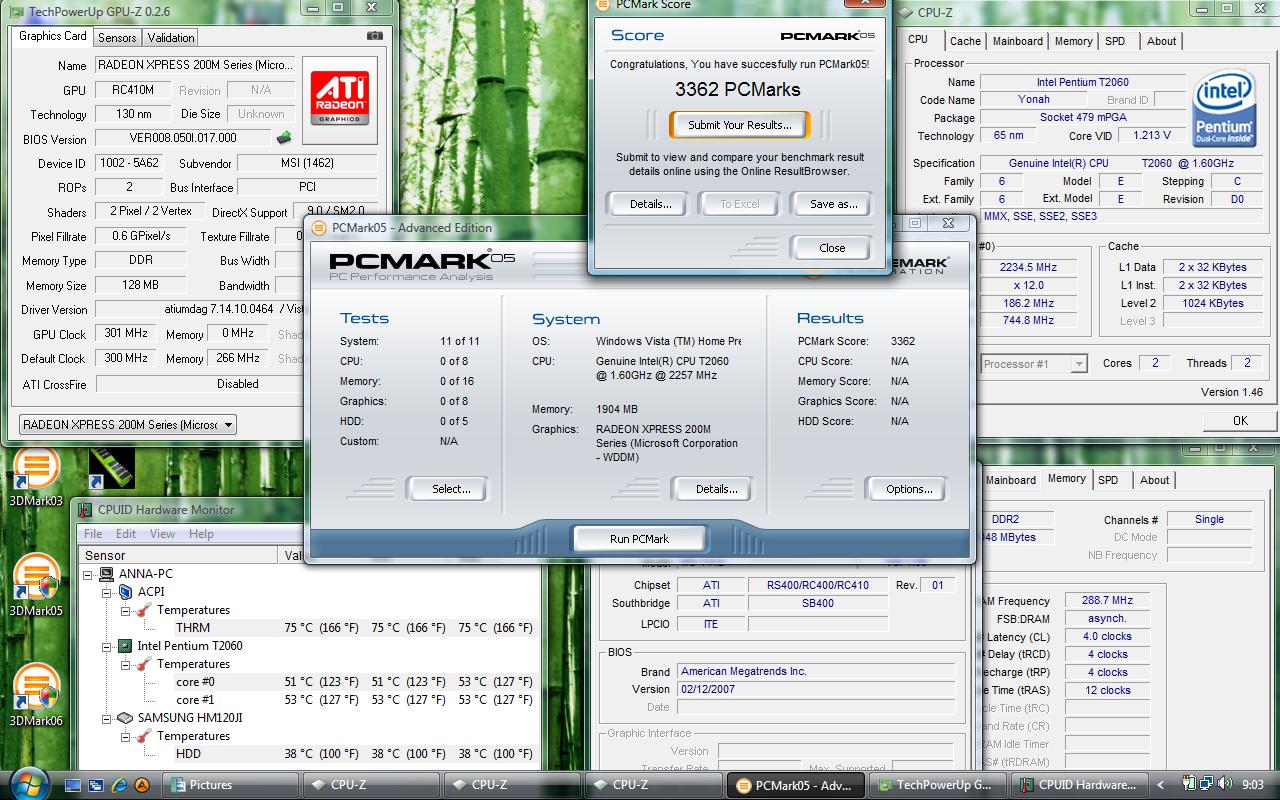
Task: Open the memory stick desktop shortcut
Action: (x=112, y=468)
